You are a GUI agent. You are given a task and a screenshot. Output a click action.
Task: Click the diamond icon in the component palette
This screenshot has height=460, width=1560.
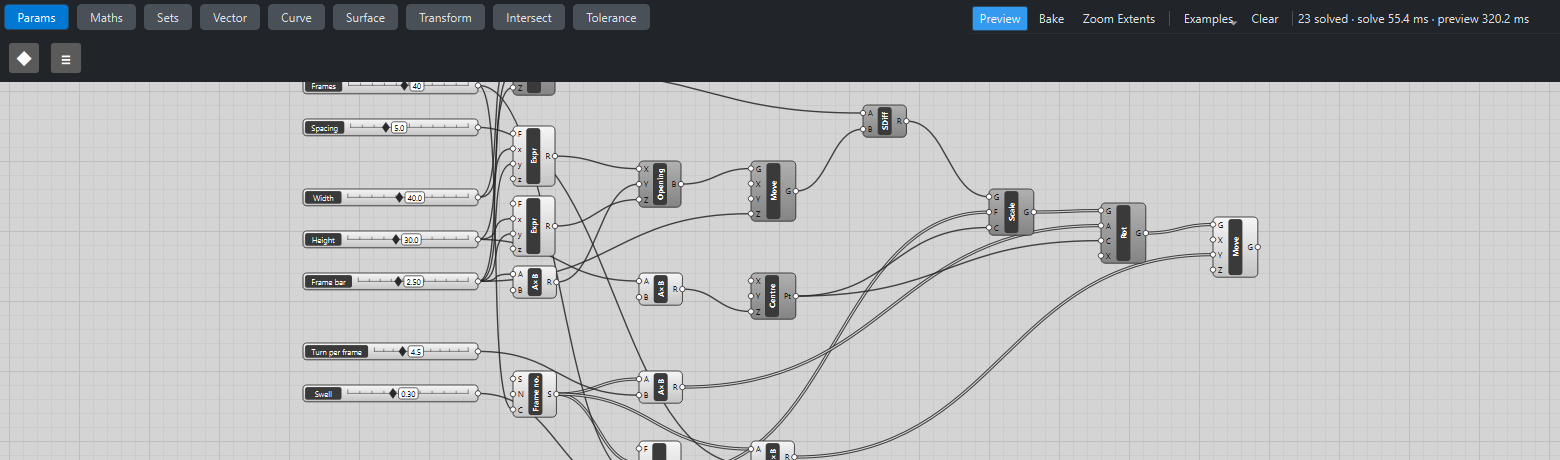tap(24, 58)
